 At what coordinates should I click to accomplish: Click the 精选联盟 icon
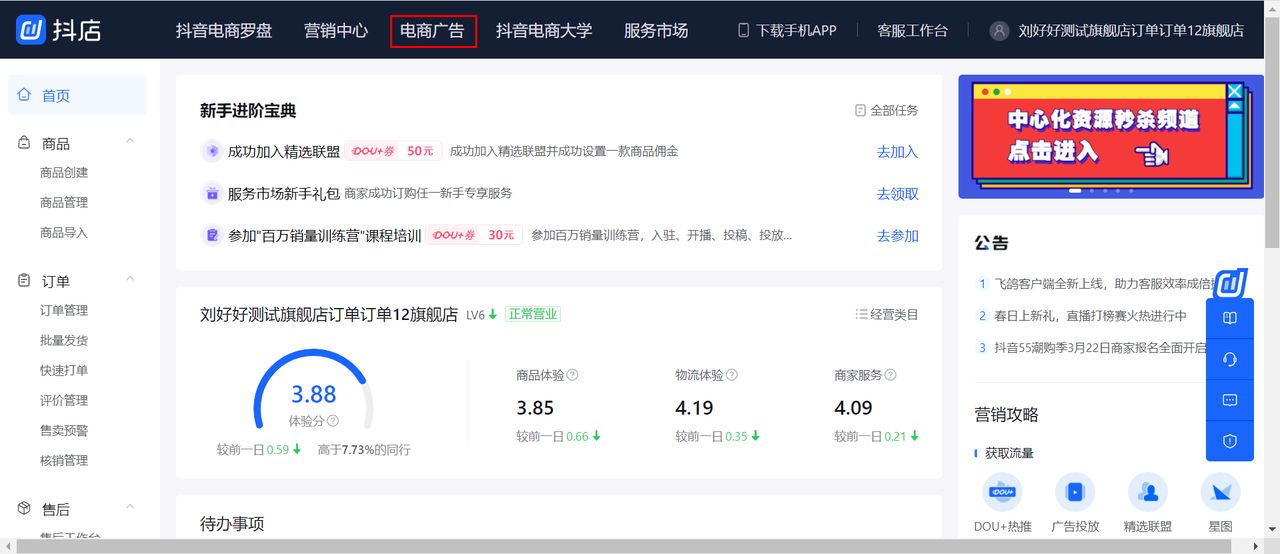pos(1147,492)
